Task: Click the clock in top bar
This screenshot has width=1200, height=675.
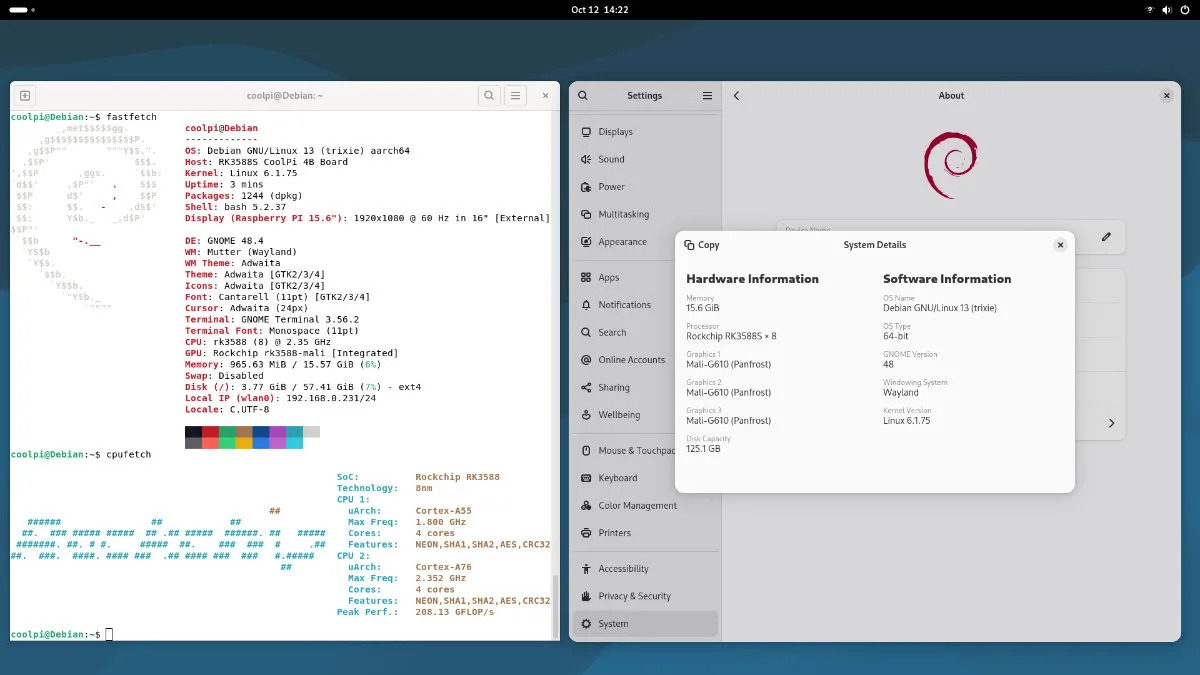Action: (x=599, y=9)
